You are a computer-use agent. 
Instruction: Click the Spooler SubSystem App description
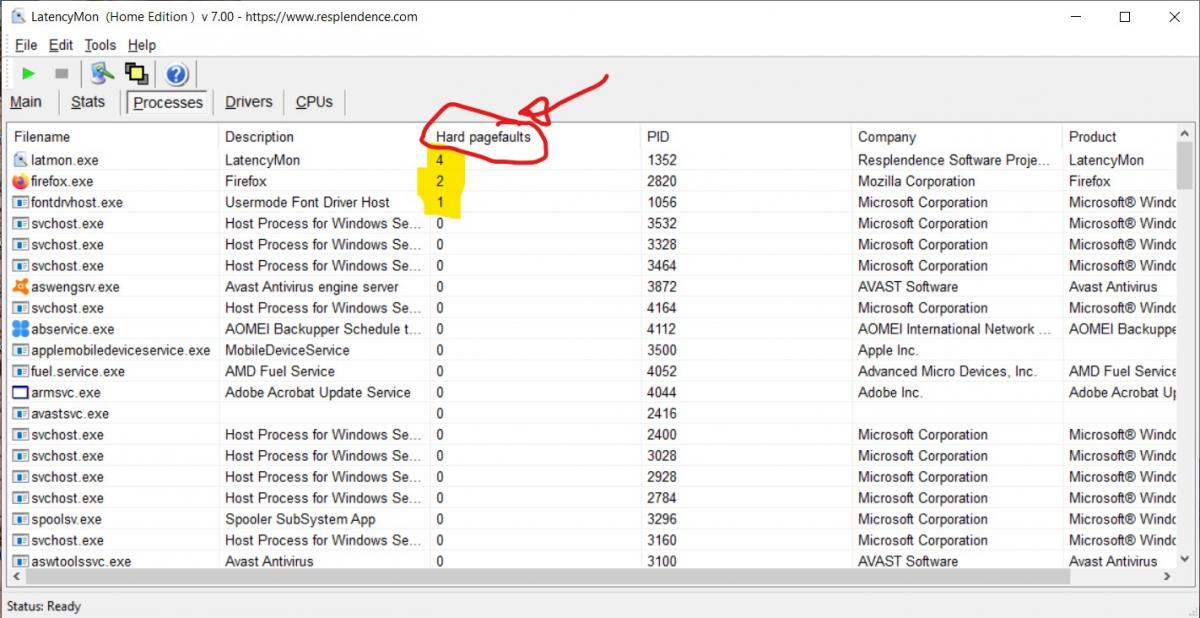(x=300, y=519)
